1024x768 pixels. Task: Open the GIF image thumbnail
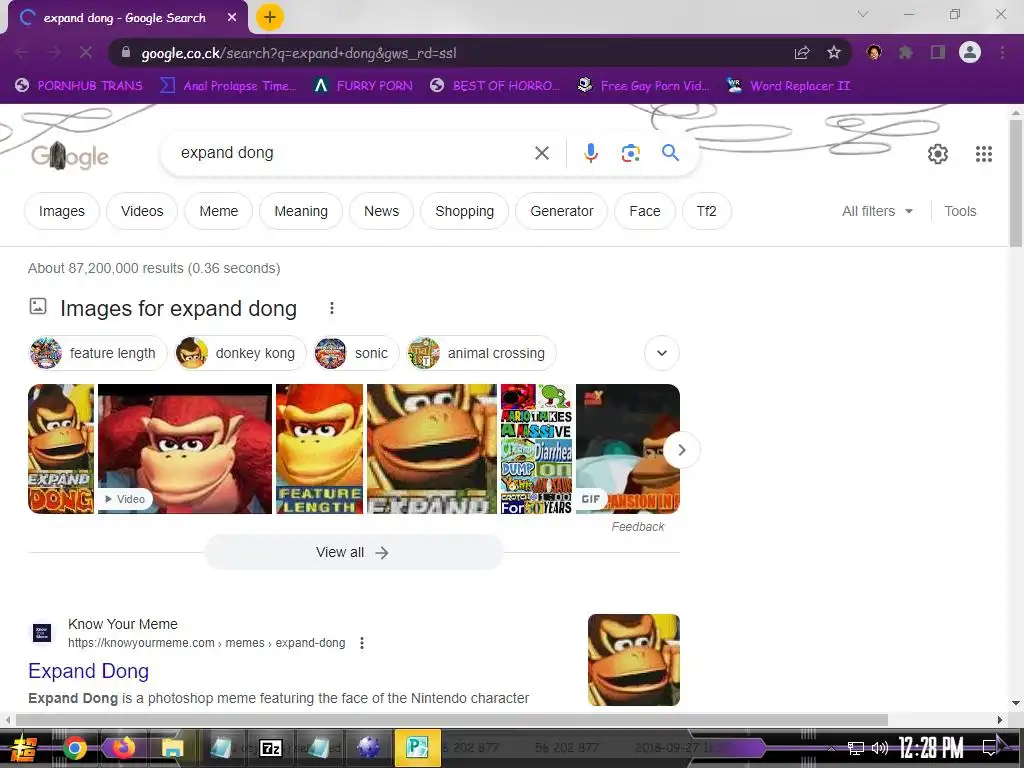click(x=628, y=449)
